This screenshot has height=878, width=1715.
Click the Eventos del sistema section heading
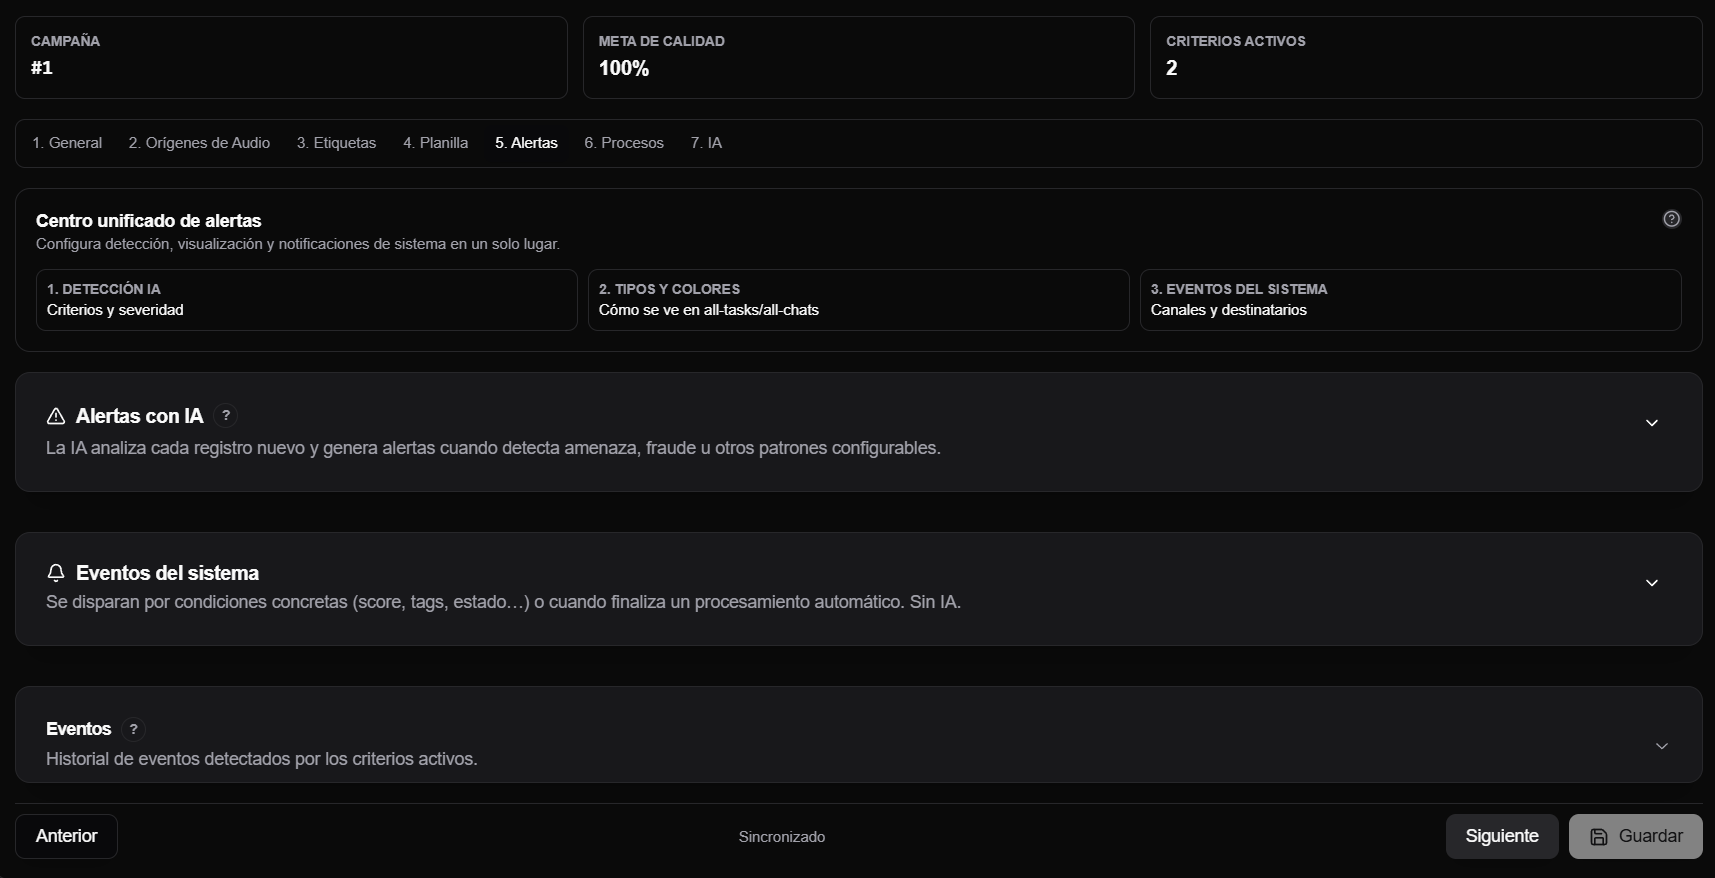click(x=167, y=573)
